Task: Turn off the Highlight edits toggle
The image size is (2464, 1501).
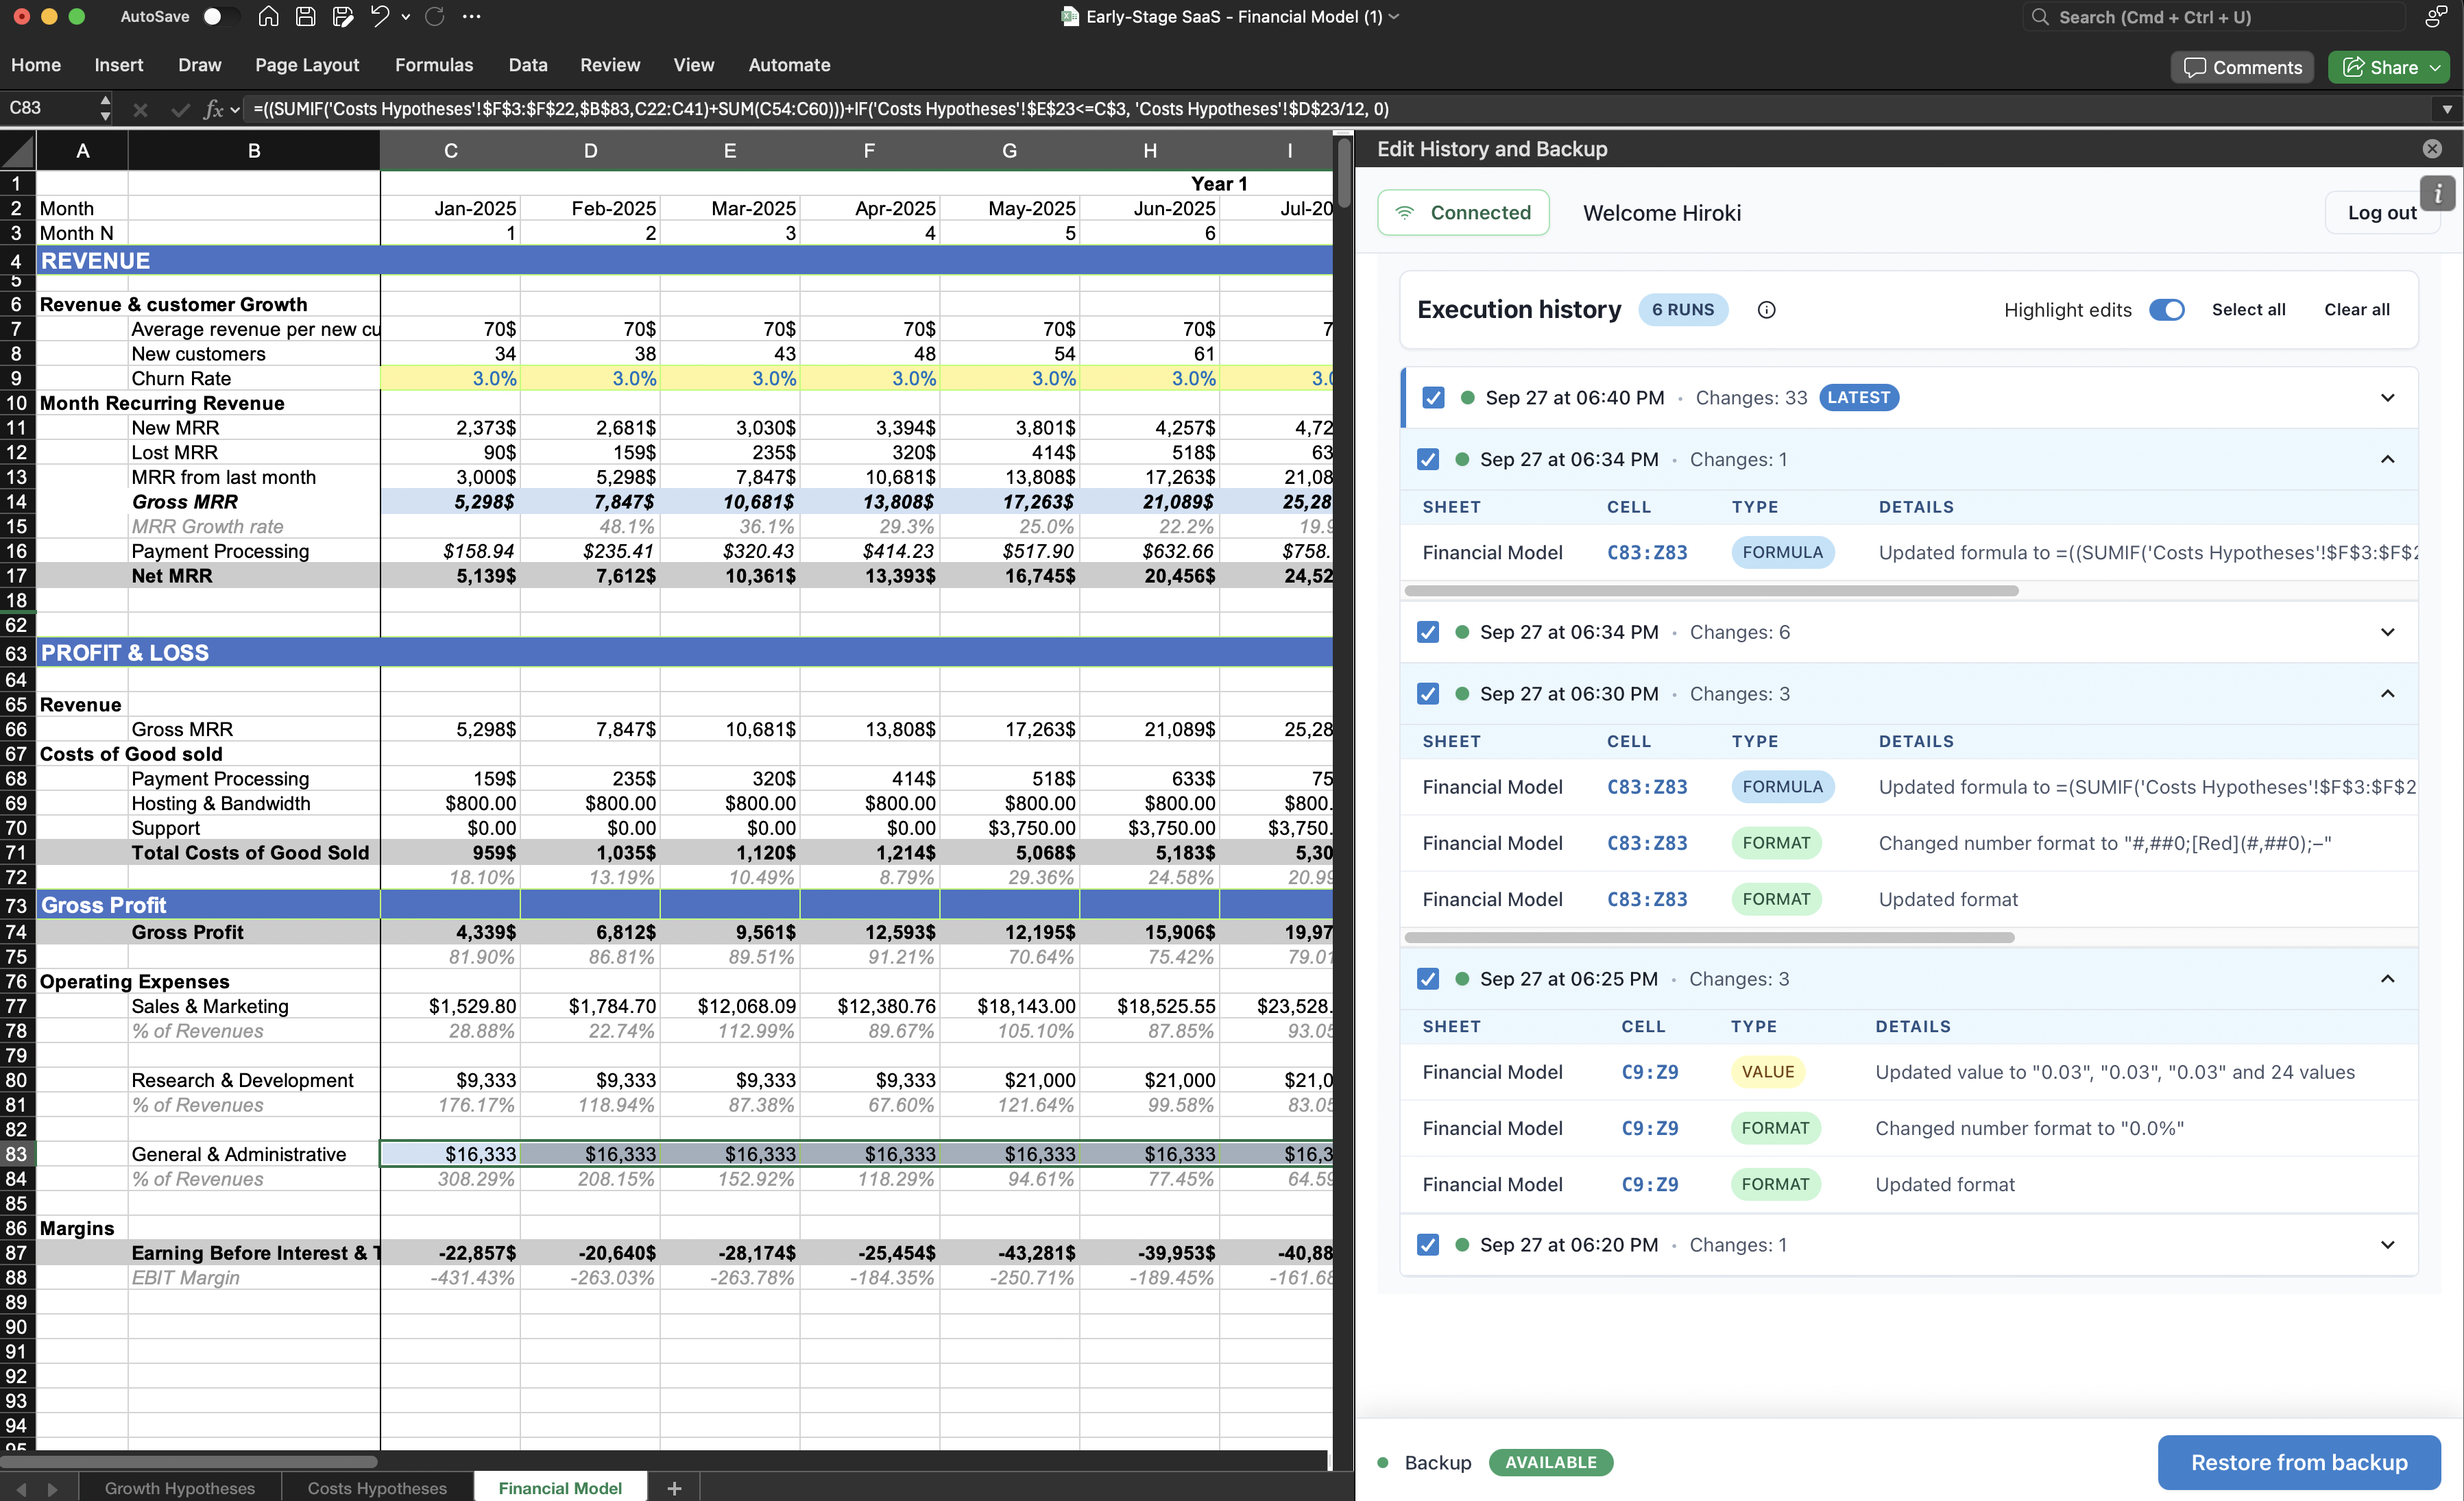Action: coord(2166,310)
